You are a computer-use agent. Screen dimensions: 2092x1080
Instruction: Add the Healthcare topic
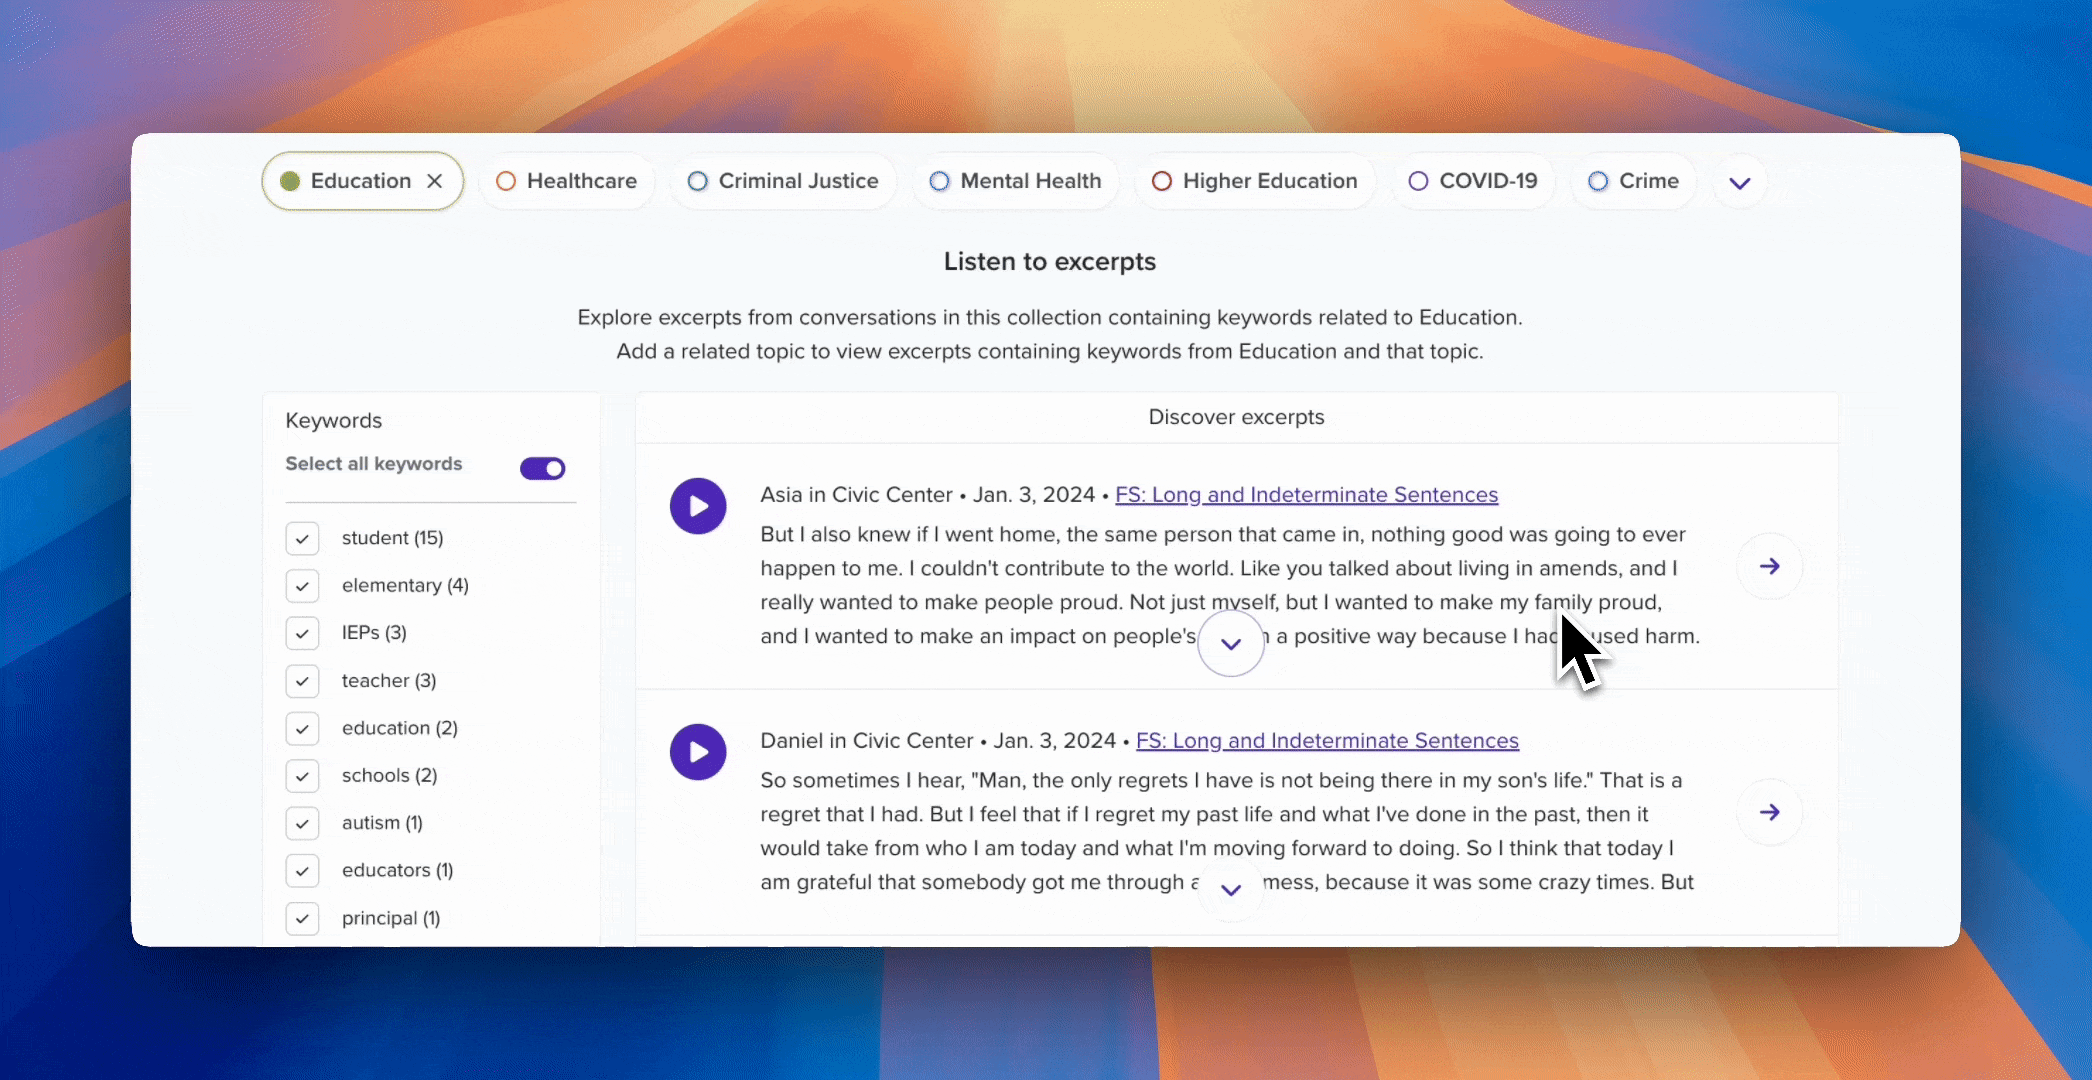(567, 181)
